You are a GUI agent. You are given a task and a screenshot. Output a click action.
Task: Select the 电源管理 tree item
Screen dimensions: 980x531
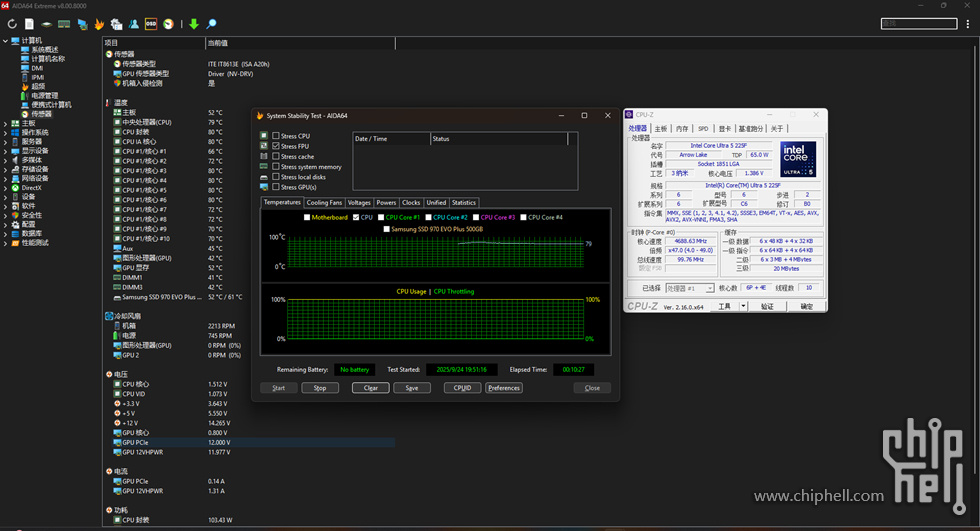pyautogui.click(x=44, y=96)
